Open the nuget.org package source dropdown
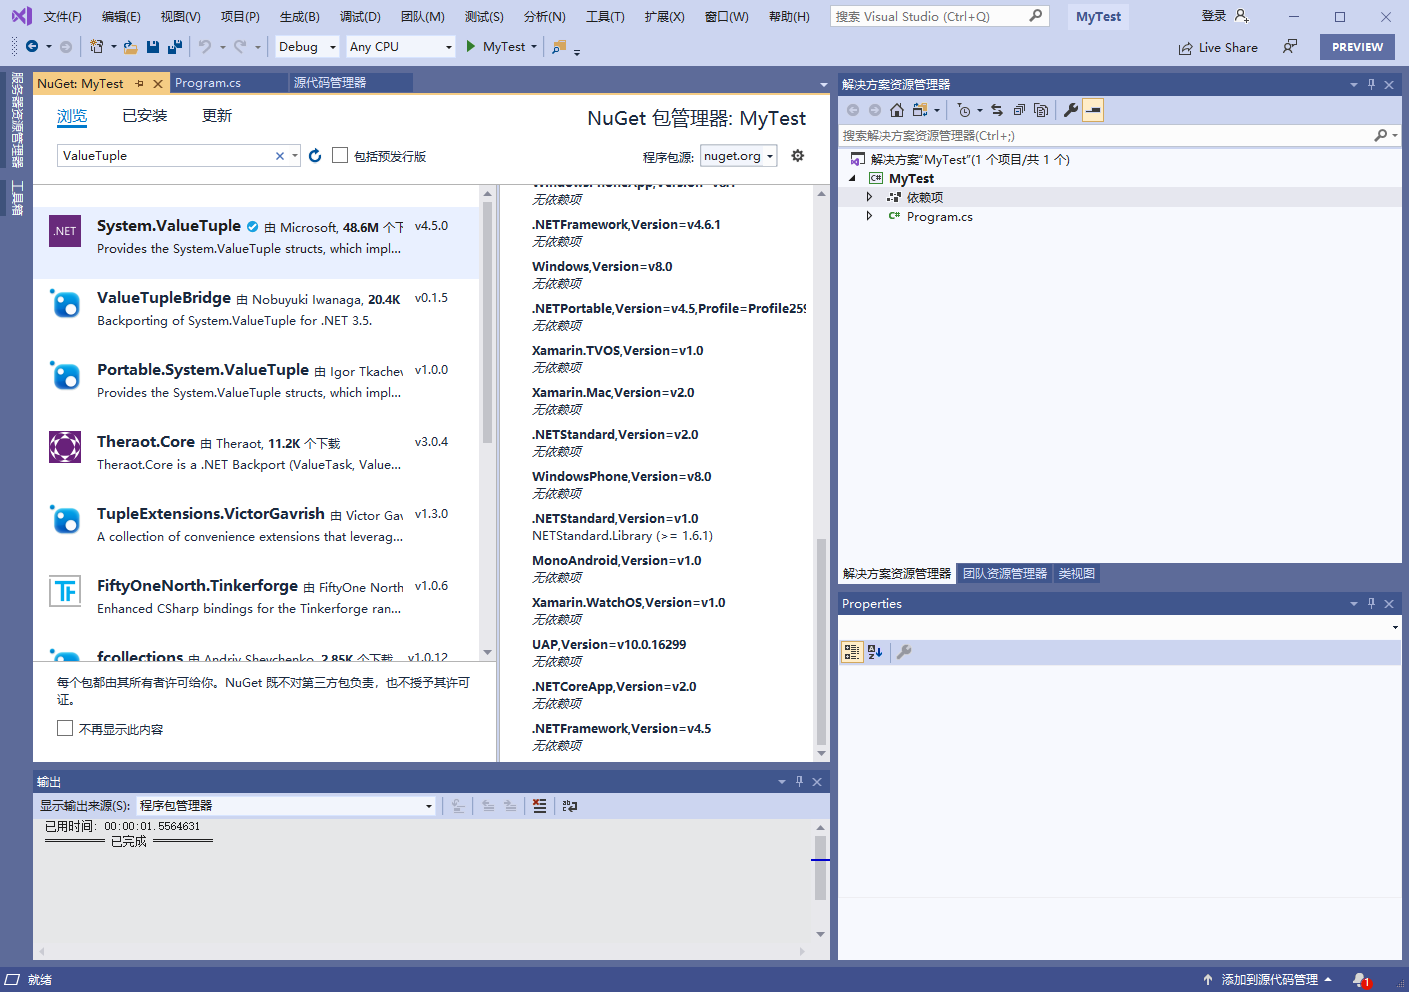This screenshot has width=1409, height=992. pos(739,156)
